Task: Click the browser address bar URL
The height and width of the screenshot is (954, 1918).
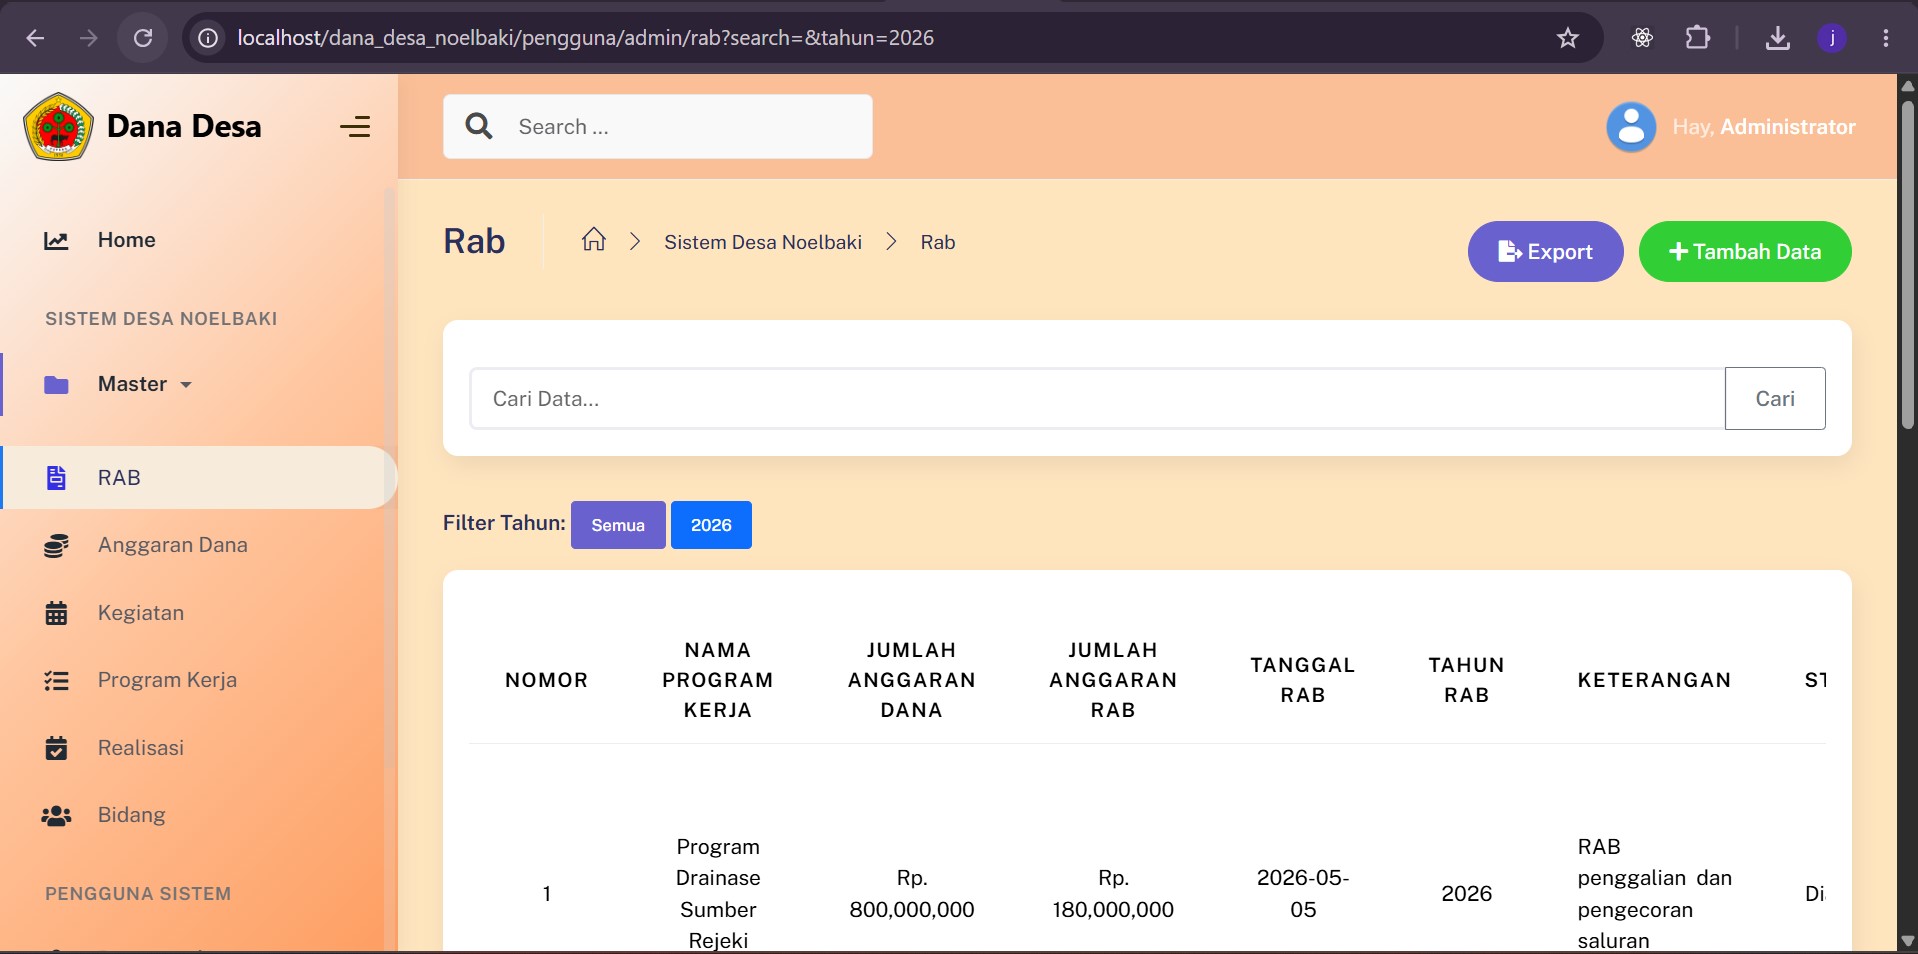Action: [585, 38]
